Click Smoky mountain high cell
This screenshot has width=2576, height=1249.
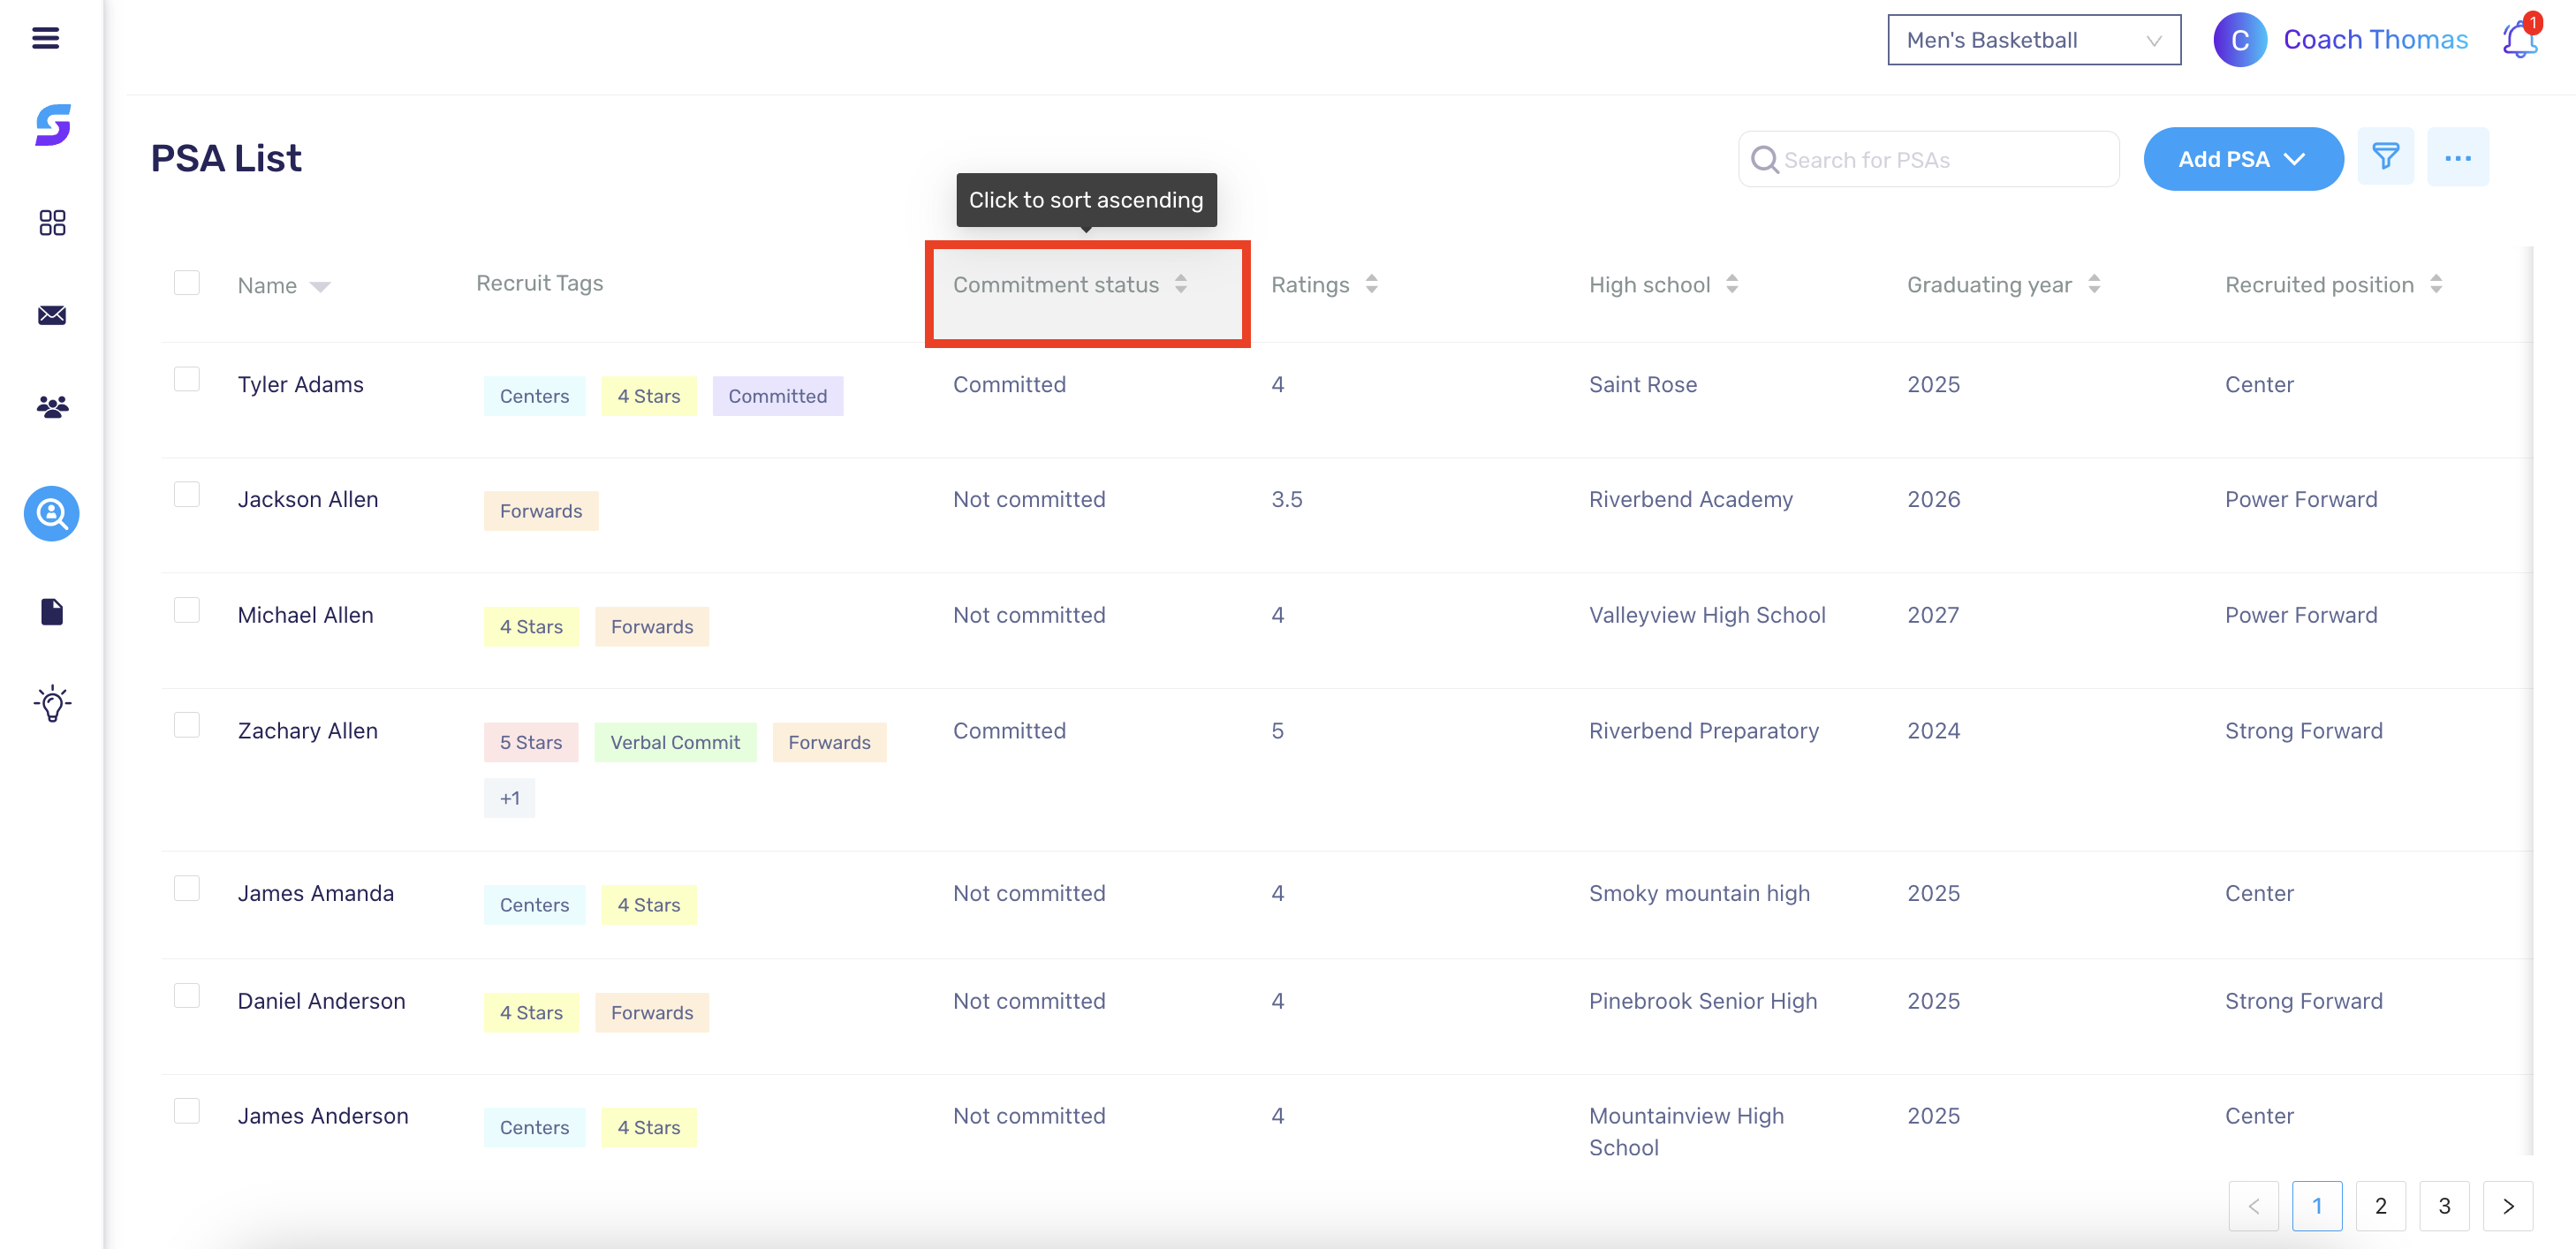(1699, 893)
